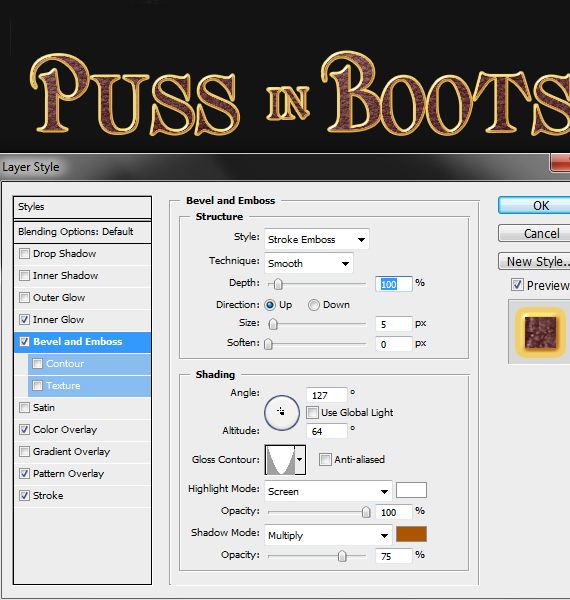Uncheck the Inner Glow checkbox

tap(24, 320)
